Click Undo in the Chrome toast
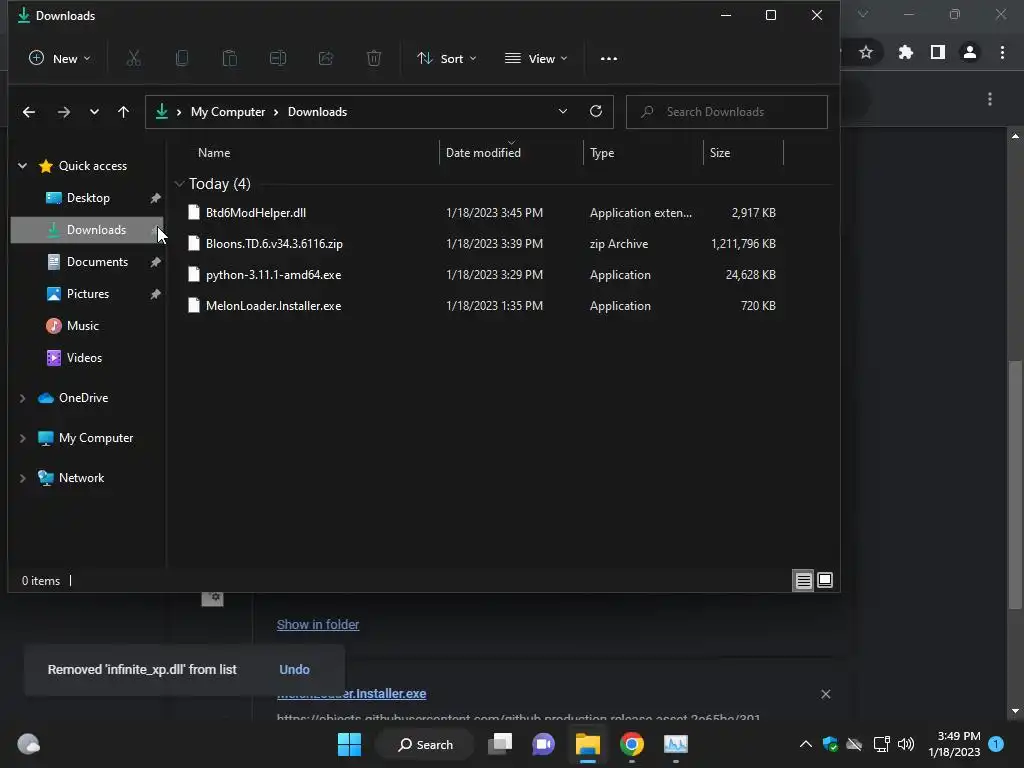The height and width of the screenshot is (768, 1024). [x=295, y=669]
